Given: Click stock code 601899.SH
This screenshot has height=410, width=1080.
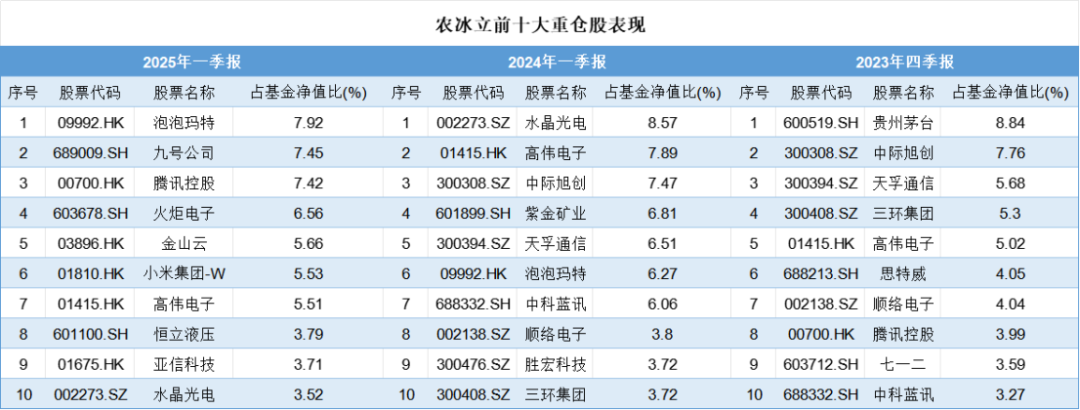Looking at the screenshot, I should [472, 214].
